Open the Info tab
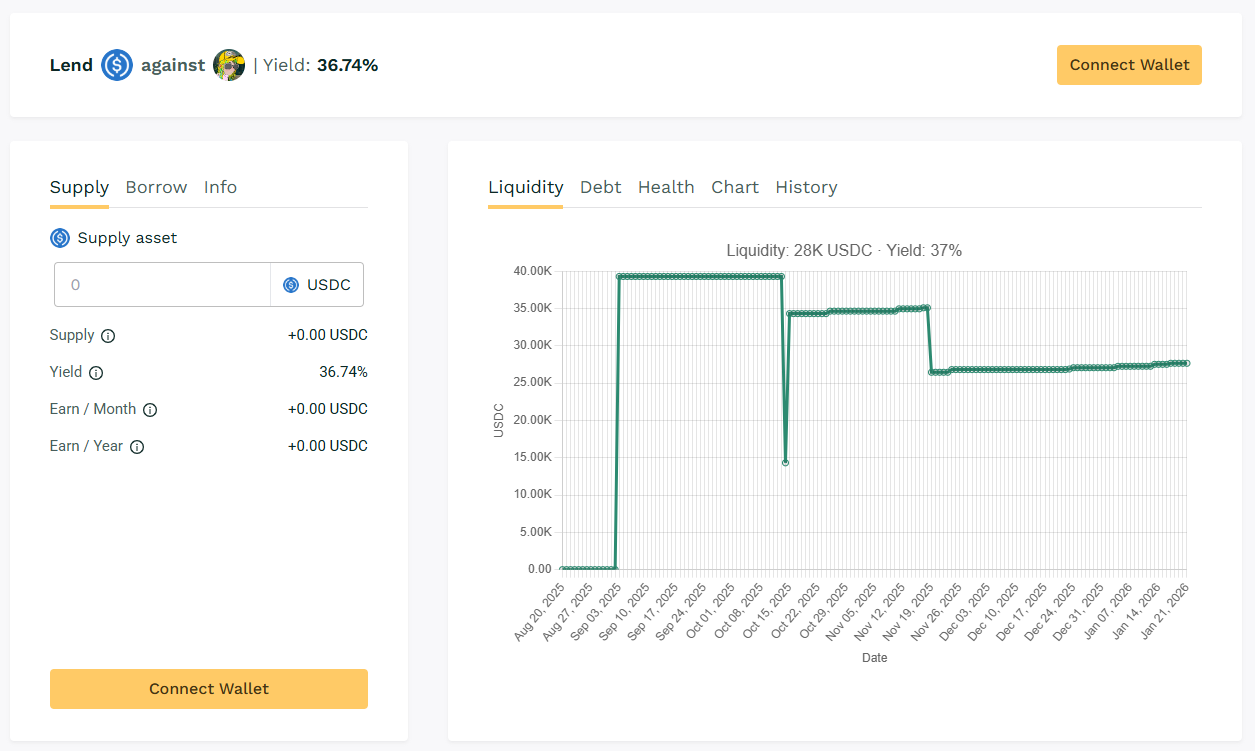 220,187
